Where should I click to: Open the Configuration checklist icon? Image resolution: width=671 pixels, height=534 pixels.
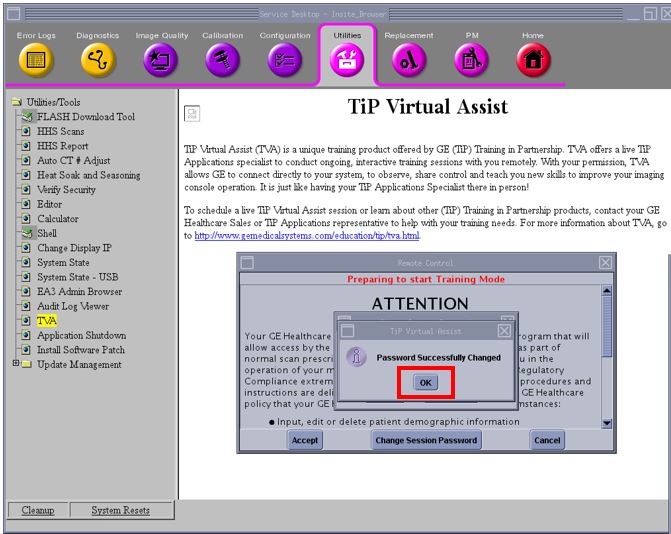point(284,61)
